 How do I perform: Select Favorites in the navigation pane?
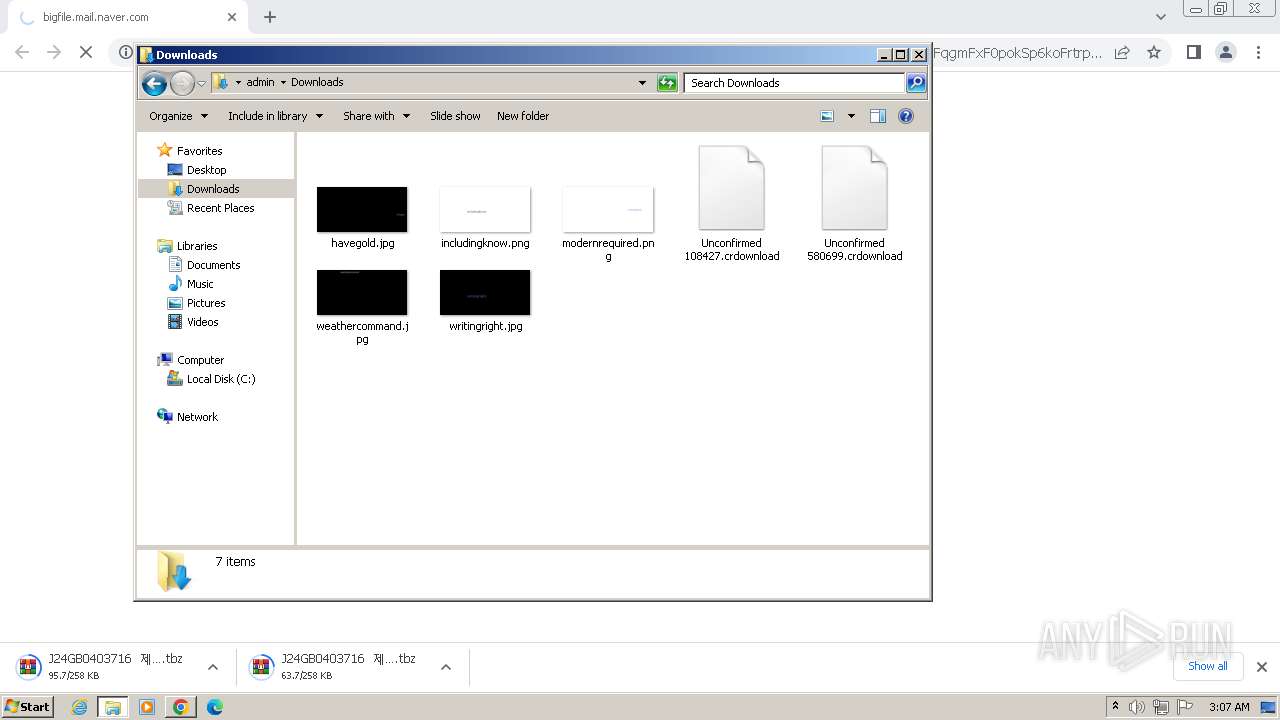(199, 151)
